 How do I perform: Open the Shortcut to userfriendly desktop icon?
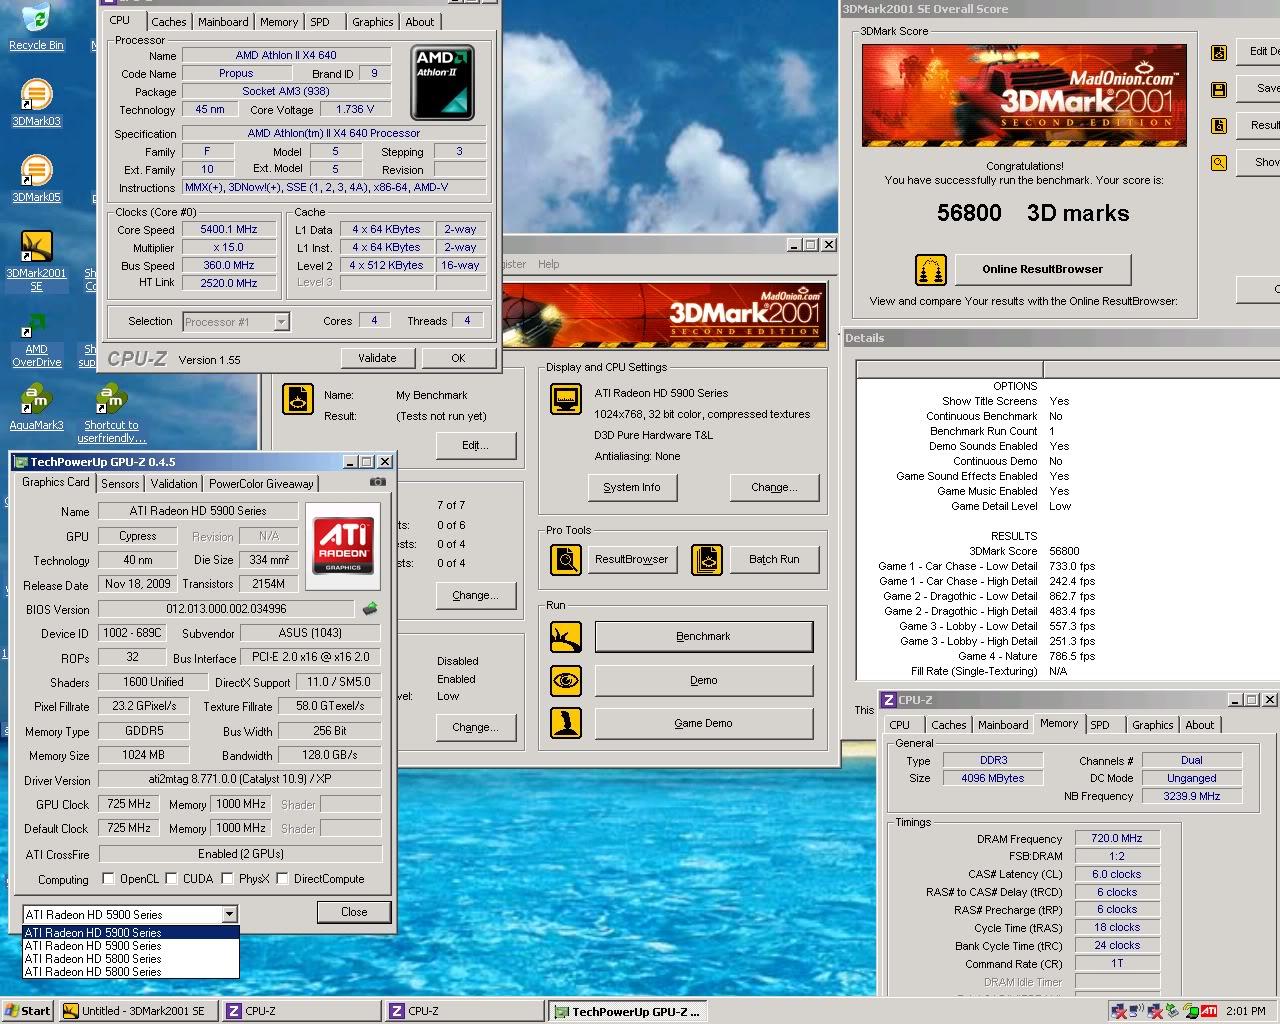pyautogui.click(x=111, y=414)
